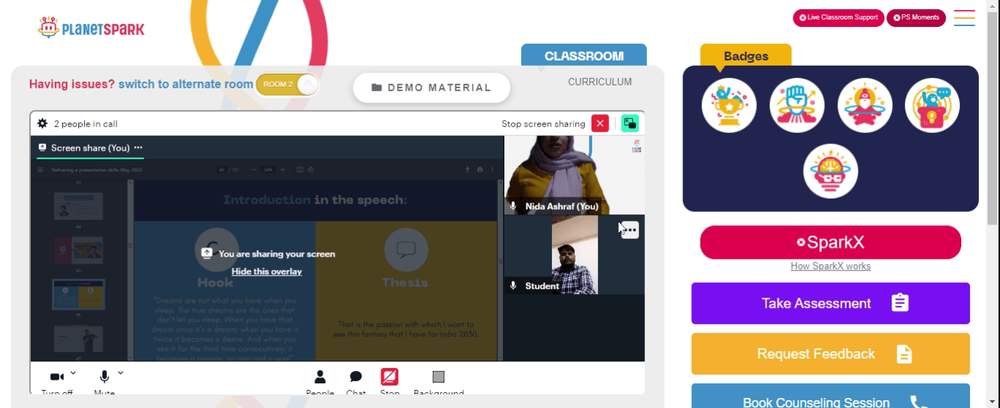Click the shared PDF download icon

(x=467, y=170)
